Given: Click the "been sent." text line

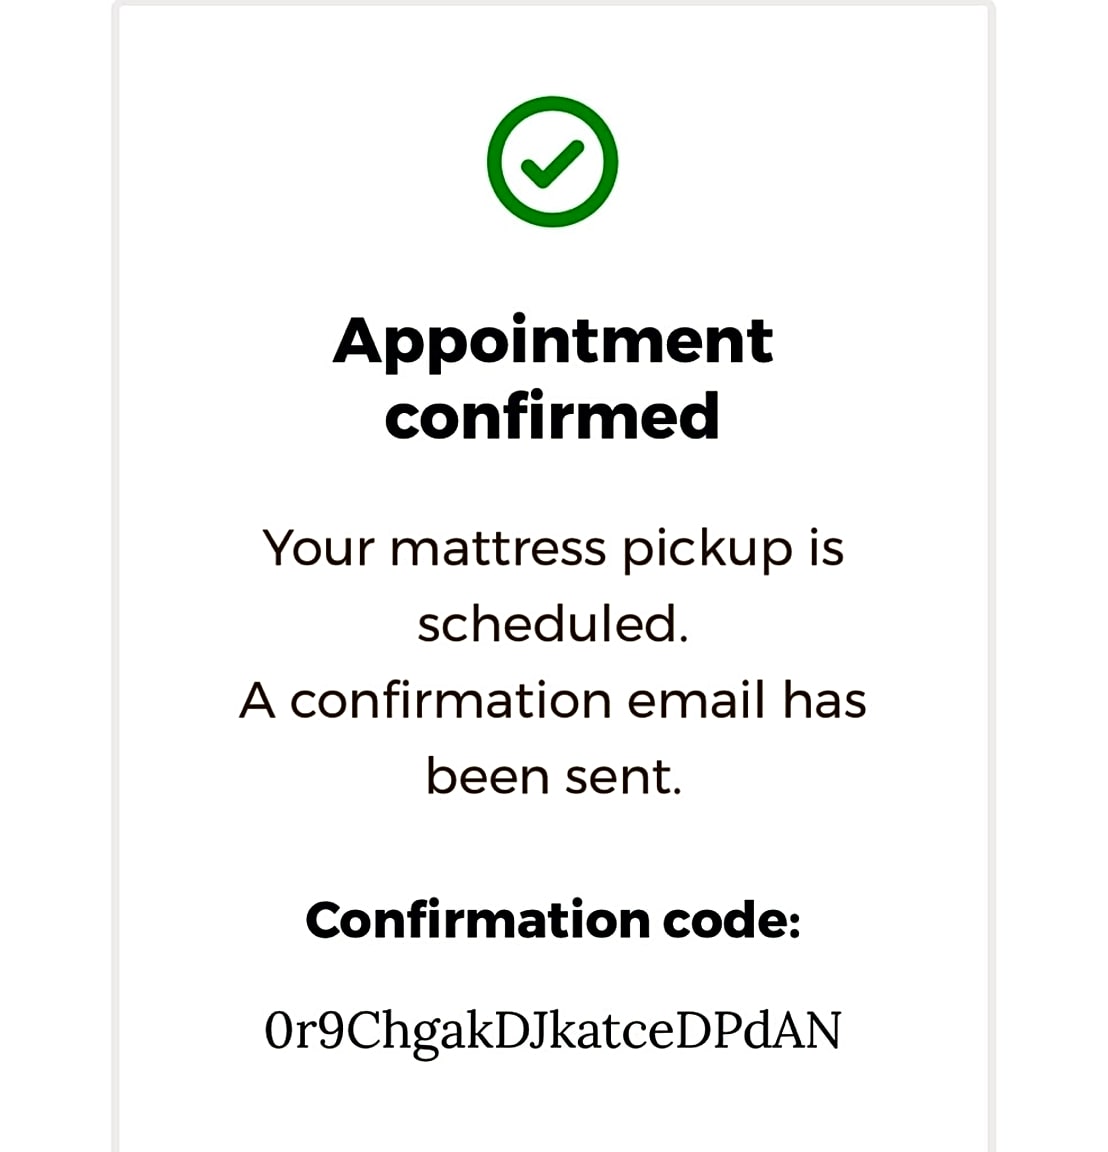Looking at the screenshot, I should (x=552, y=777).
